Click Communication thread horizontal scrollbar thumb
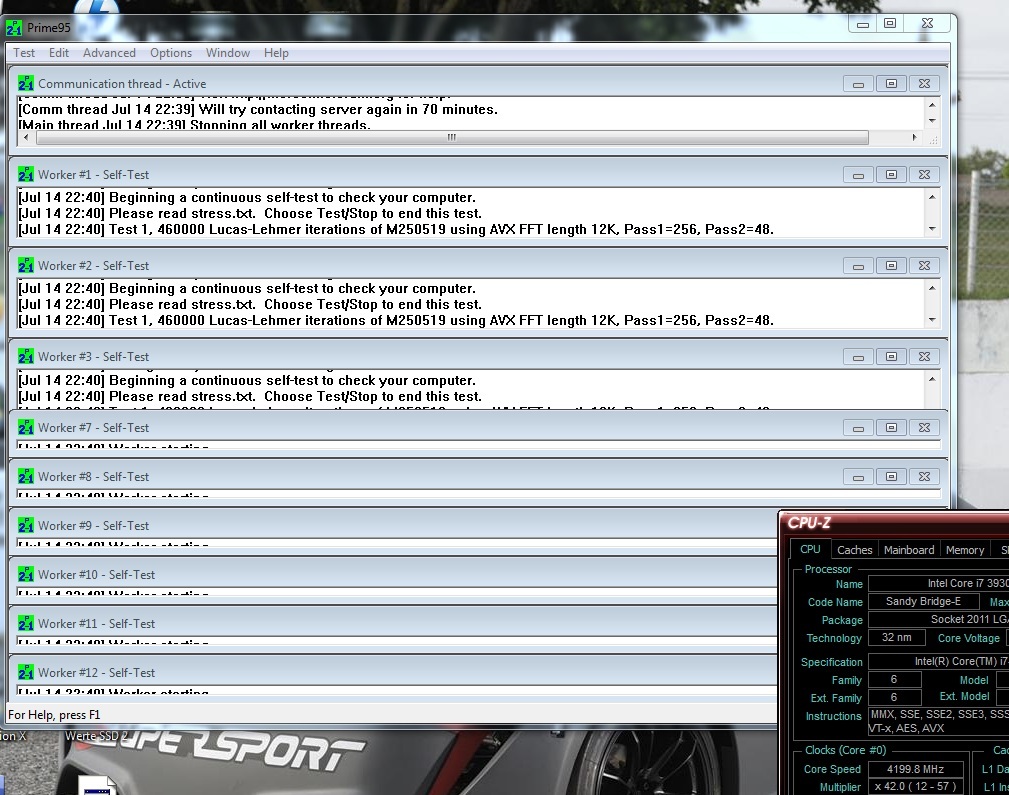Image resolution: width=1009 pixels, height=795 pixels. 452,137
